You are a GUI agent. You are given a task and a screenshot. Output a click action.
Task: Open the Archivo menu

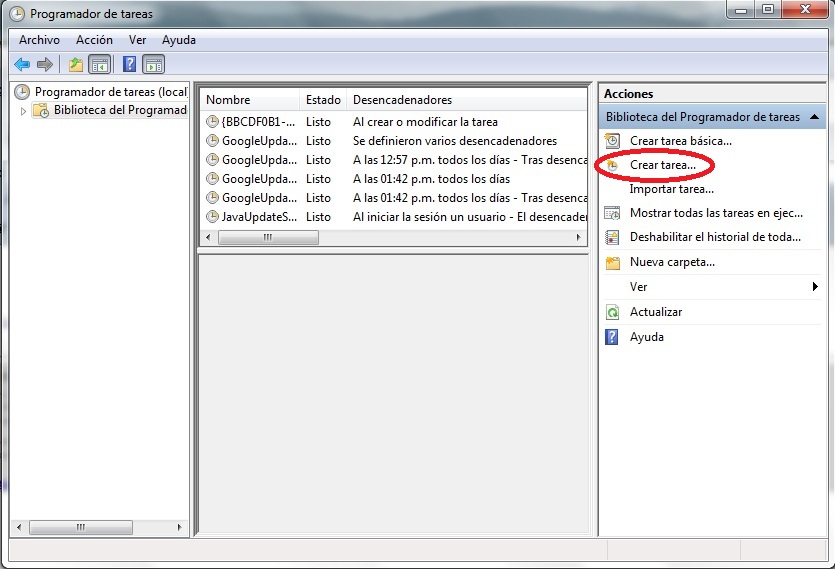(x=39, y=40)
